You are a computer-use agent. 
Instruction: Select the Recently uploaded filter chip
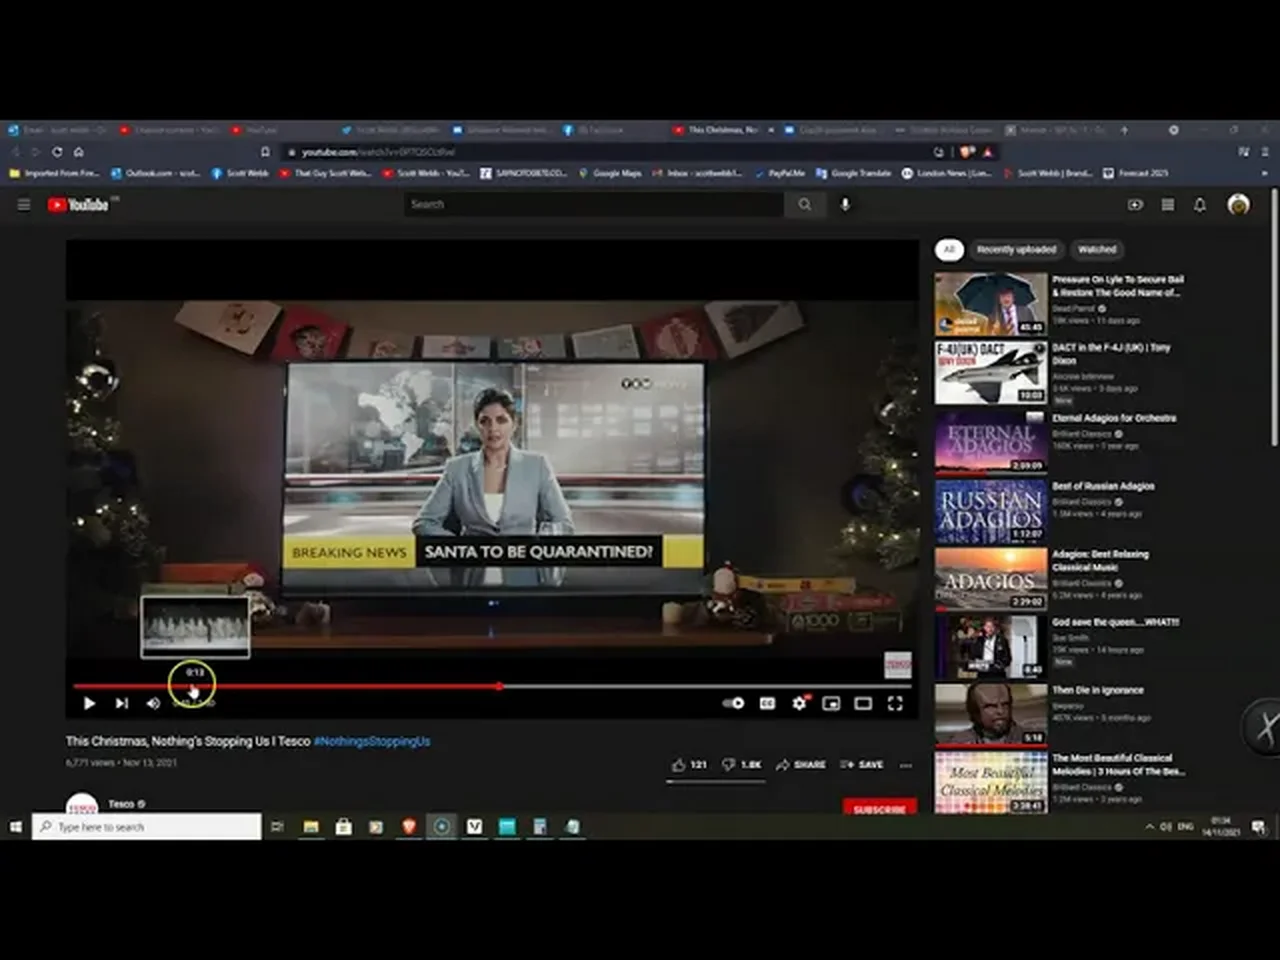[1016, 250]
